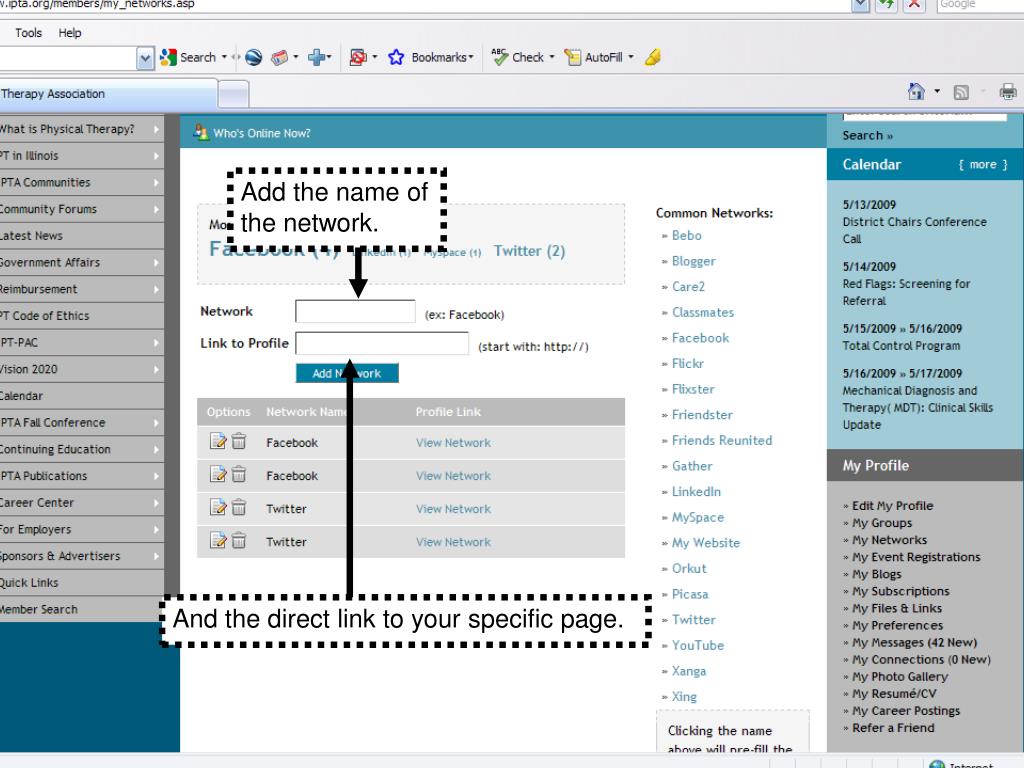Click the browser Google search box

point(980,4)
